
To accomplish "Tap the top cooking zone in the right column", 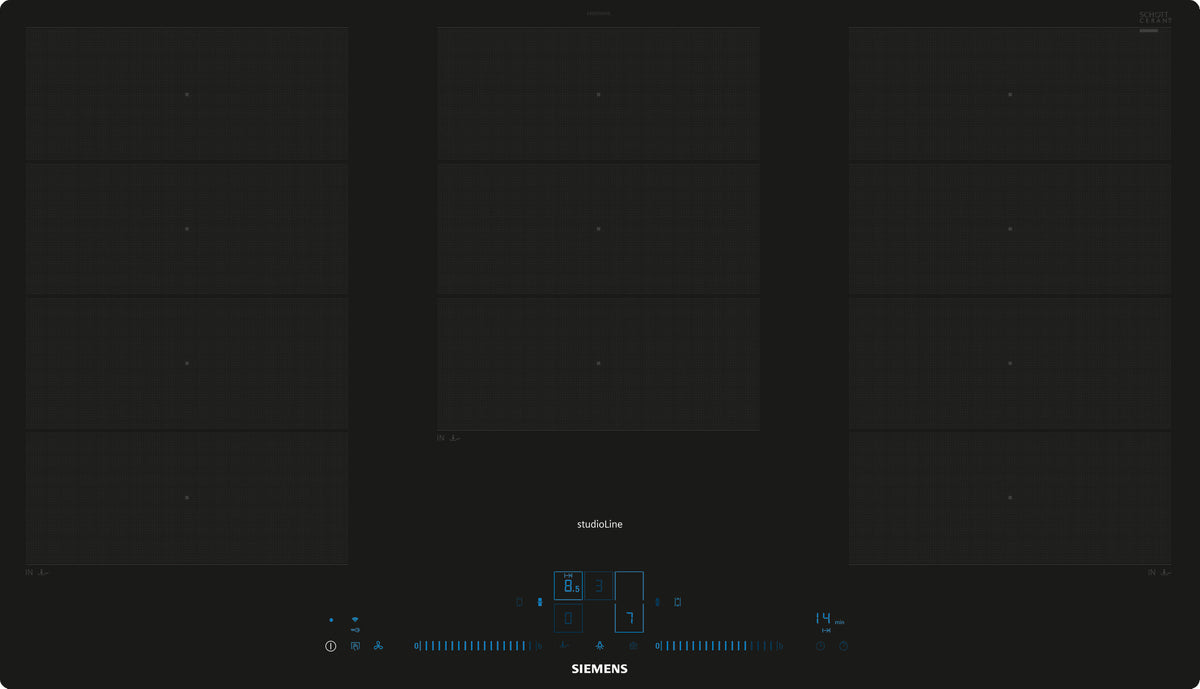I will pyautogui.click(x=1010, y=94).
